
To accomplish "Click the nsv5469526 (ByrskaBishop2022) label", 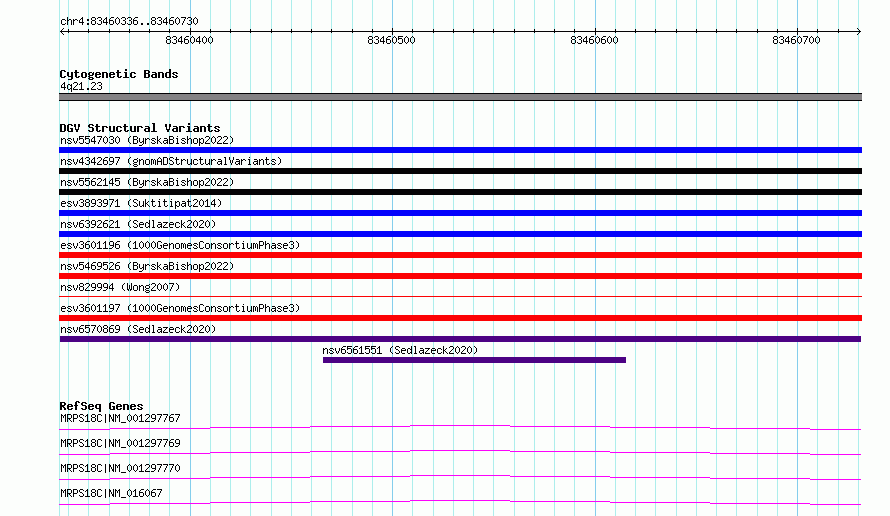I will [147, 266].
